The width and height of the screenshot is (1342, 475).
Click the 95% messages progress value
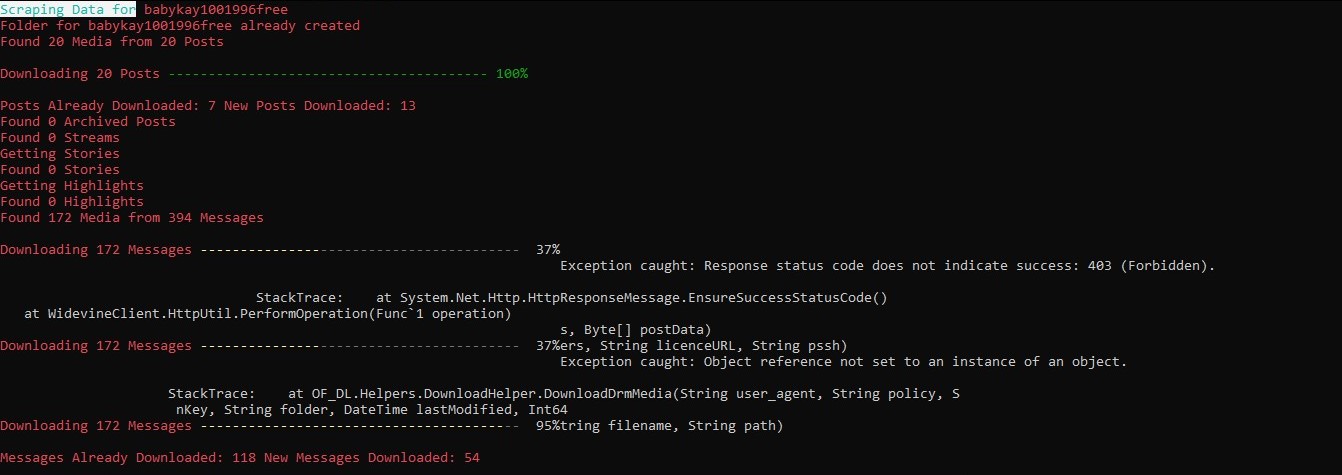pos(547,426)
